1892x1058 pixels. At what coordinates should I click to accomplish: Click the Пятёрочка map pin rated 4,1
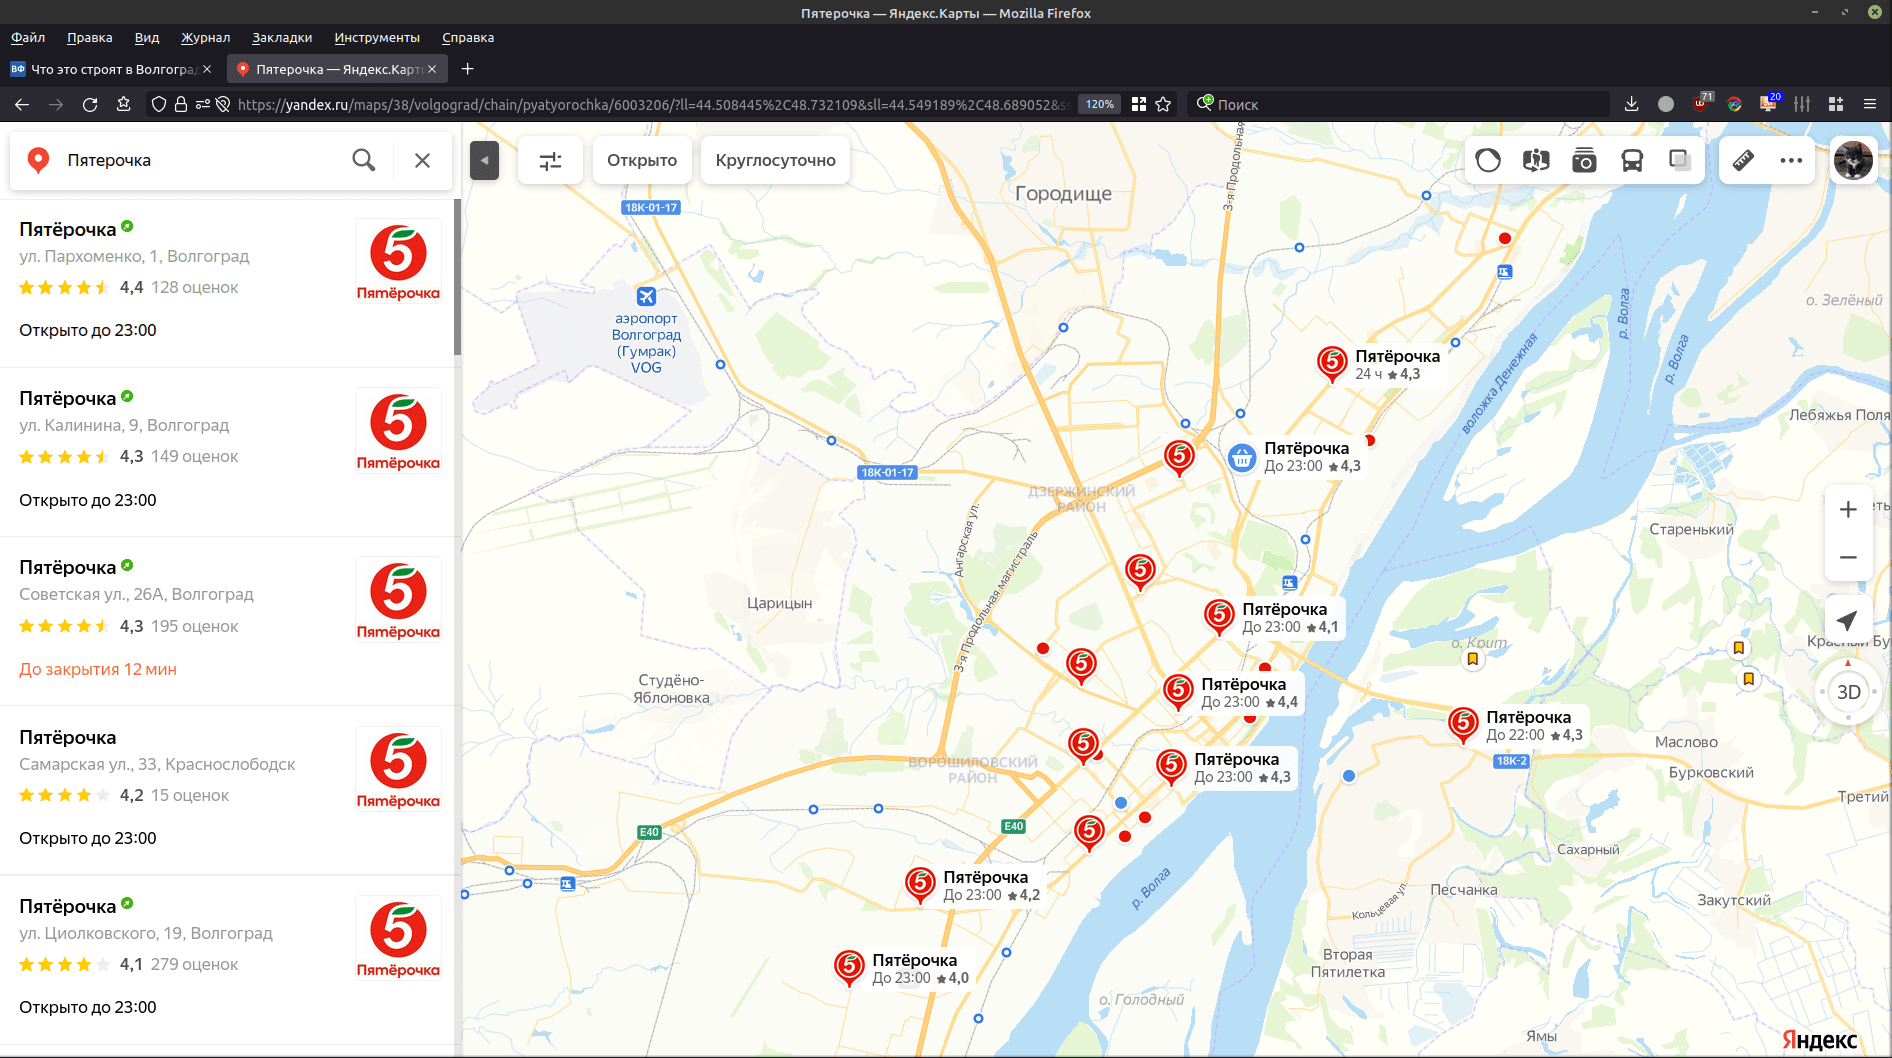[x=1218, y=615]
